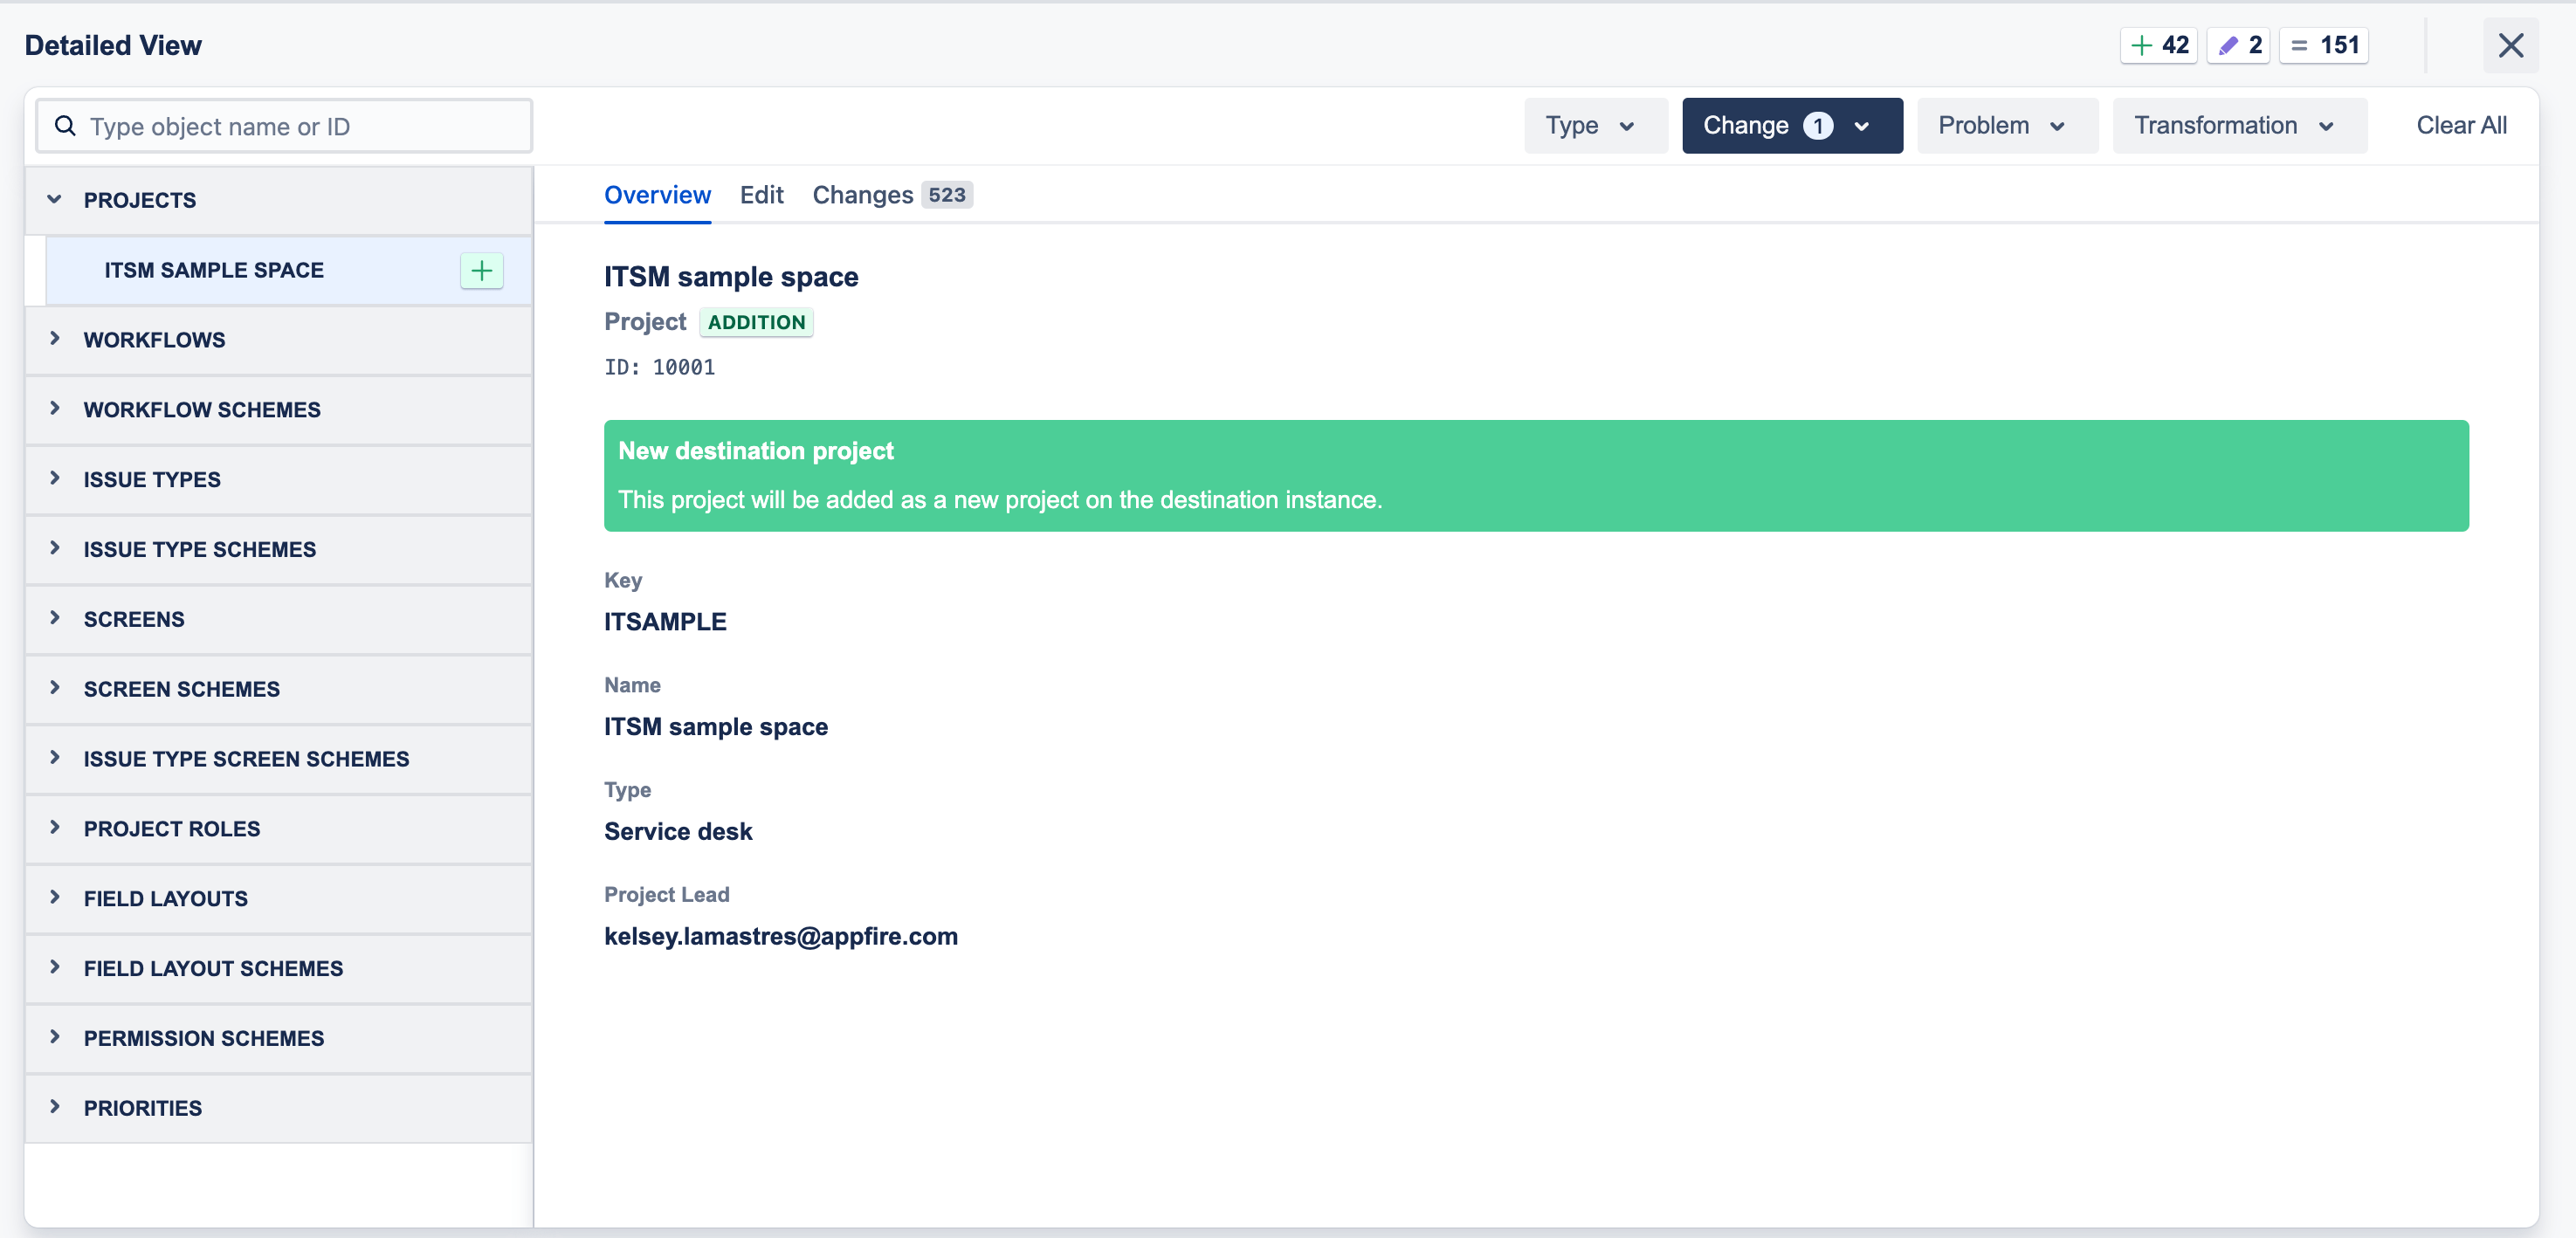The image size is (2576, 1238).
Task: Open the Type filter dropdown
Action: (1595, 126)
